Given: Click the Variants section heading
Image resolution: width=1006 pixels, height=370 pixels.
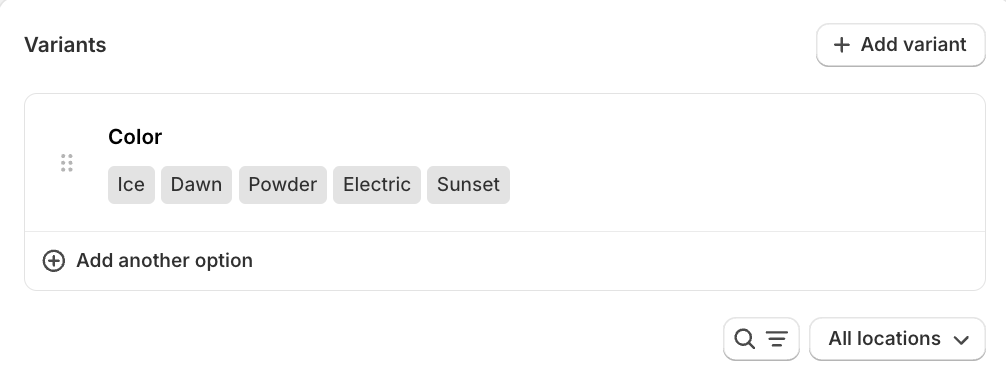Looking at the screenshot, I should 65,45.
